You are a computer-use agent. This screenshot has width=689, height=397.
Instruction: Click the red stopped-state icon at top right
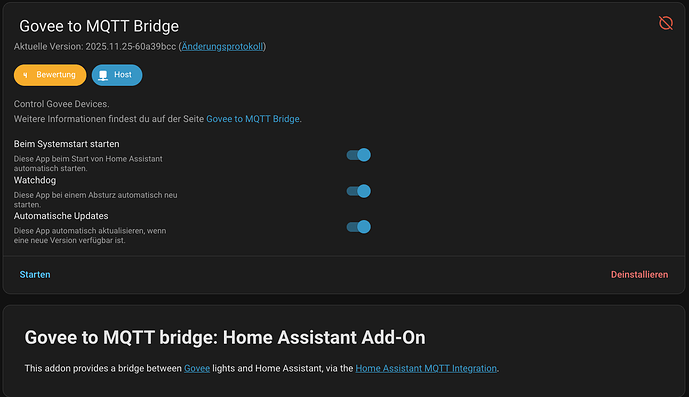pos(666,23)
